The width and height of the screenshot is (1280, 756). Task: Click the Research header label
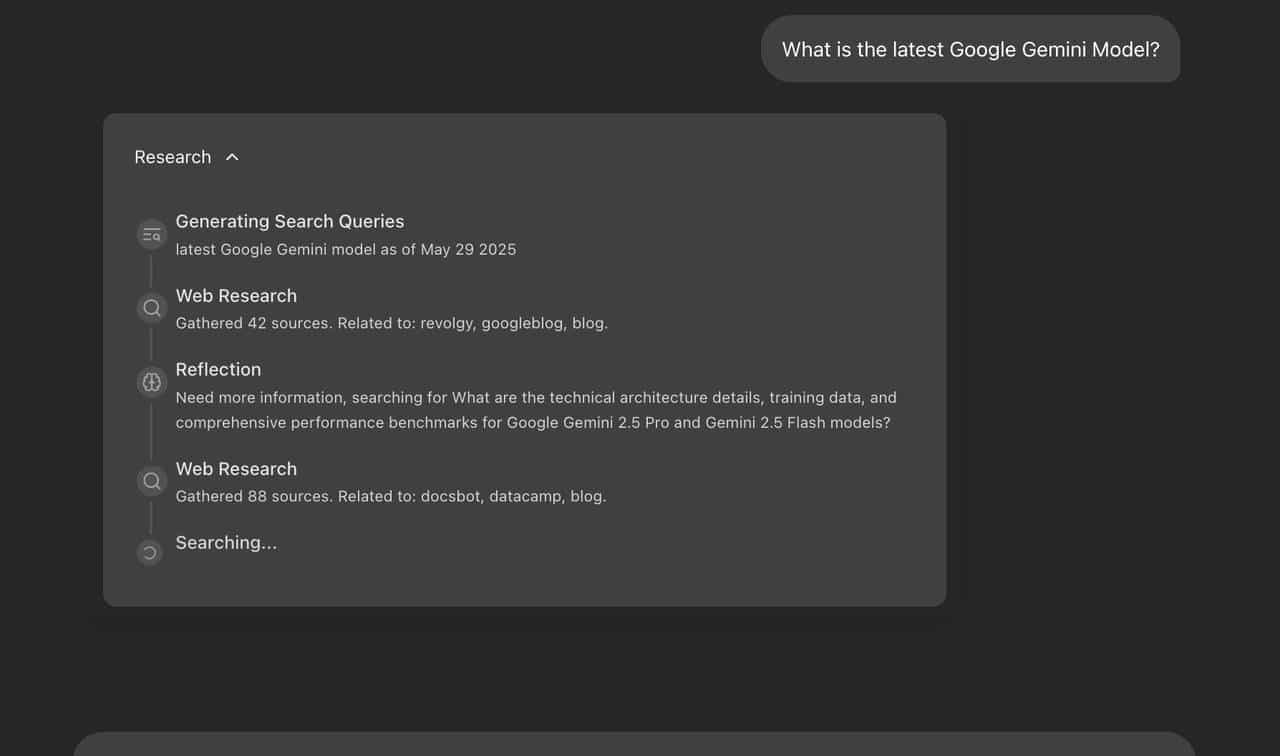173,157
